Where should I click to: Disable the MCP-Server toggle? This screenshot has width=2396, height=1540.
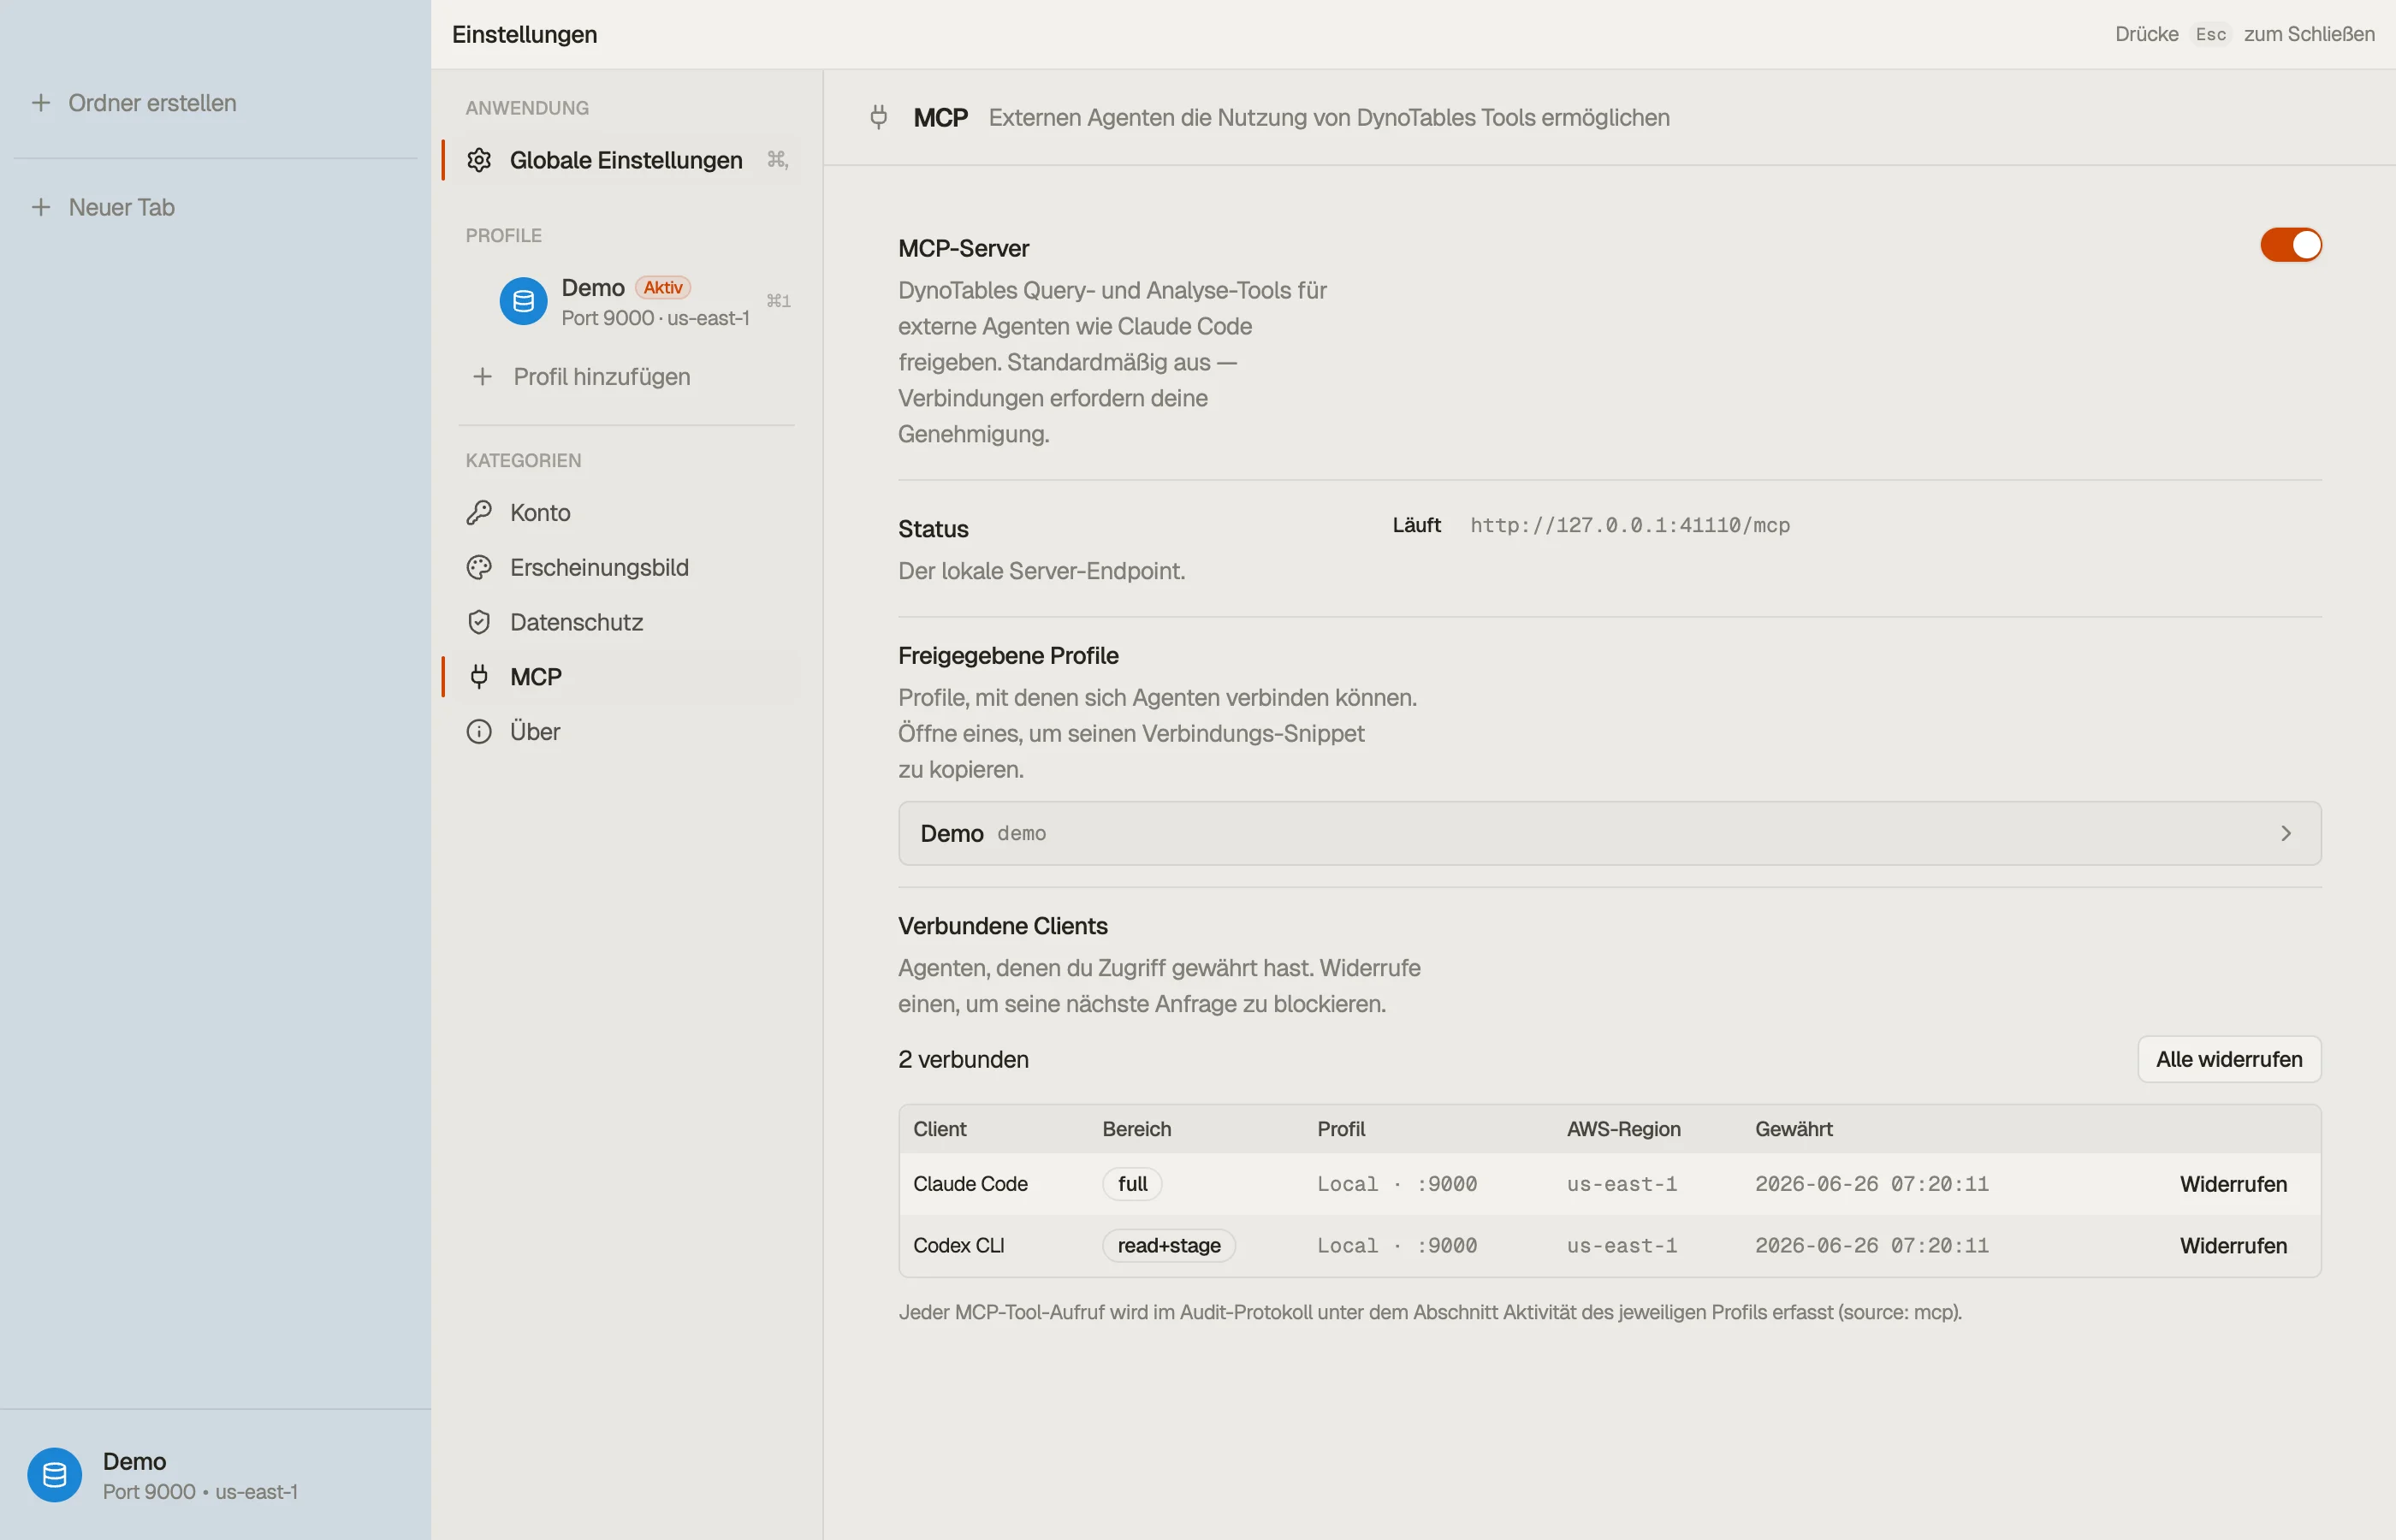tap(2290, 245)
